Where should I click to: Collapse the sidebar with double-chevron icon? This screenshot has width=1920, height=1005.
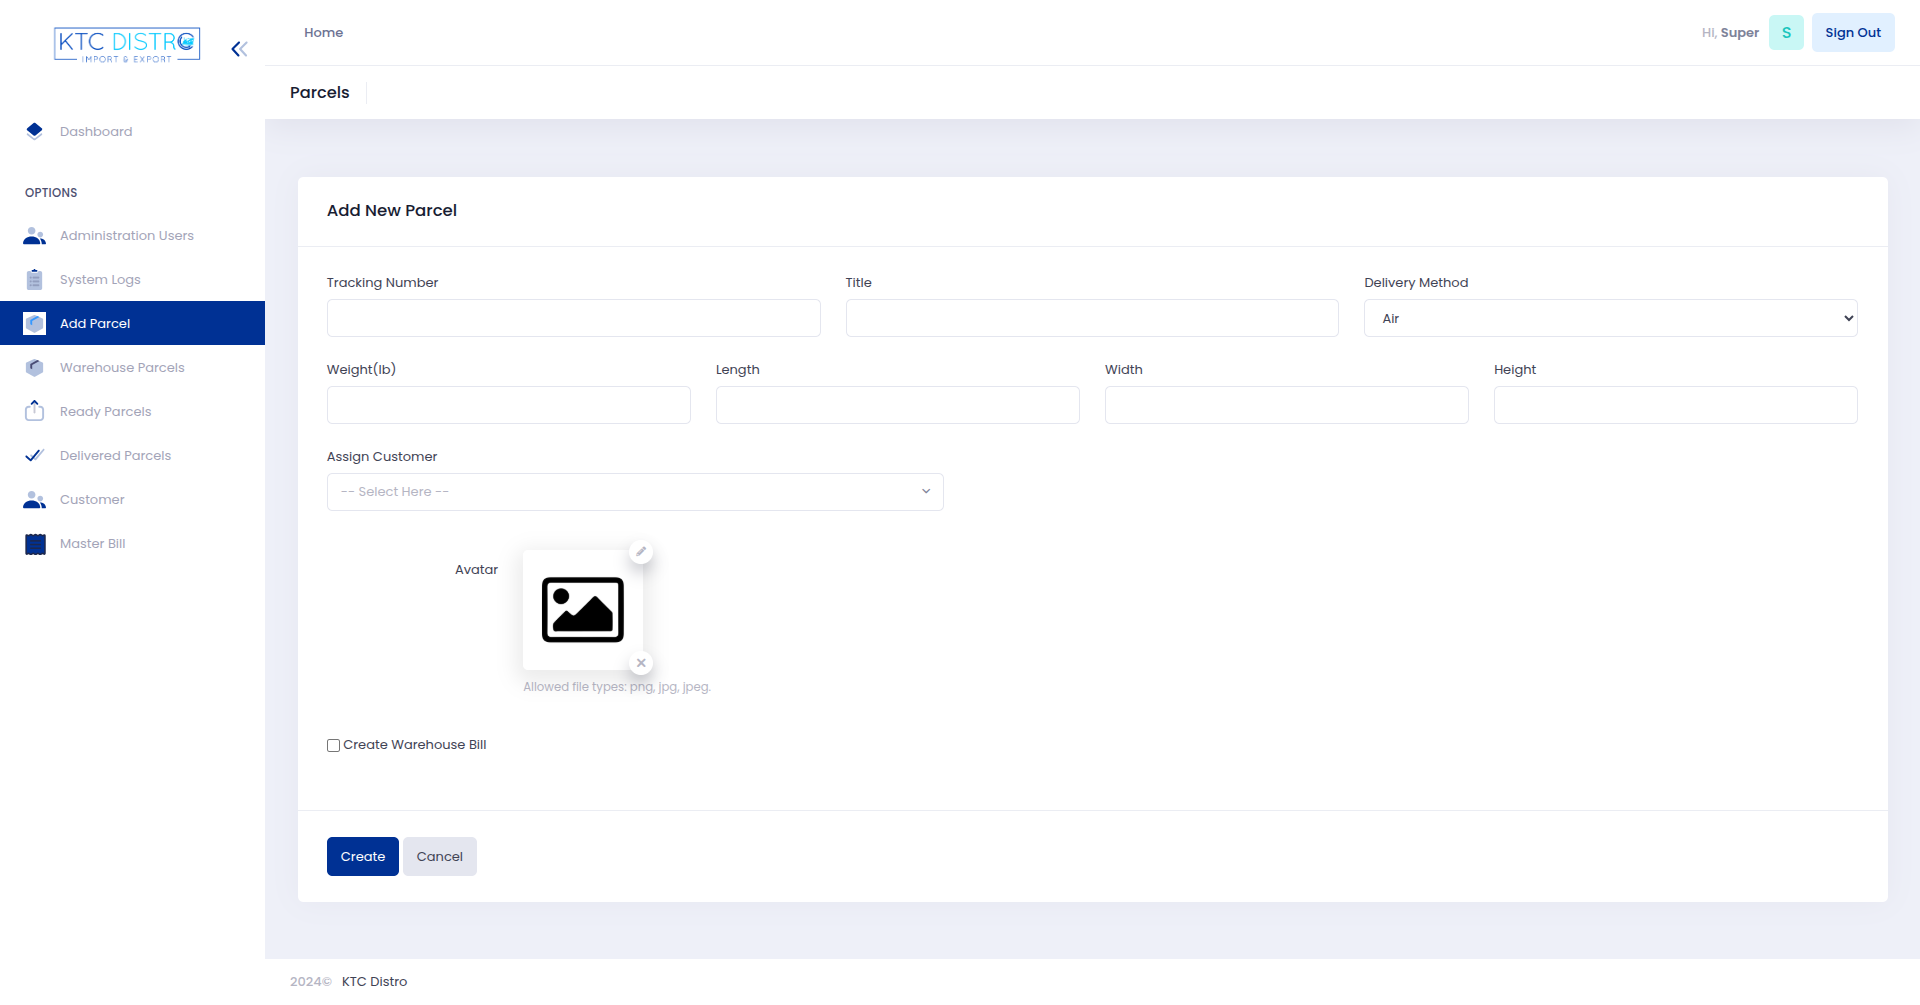(x=239, y=49)
